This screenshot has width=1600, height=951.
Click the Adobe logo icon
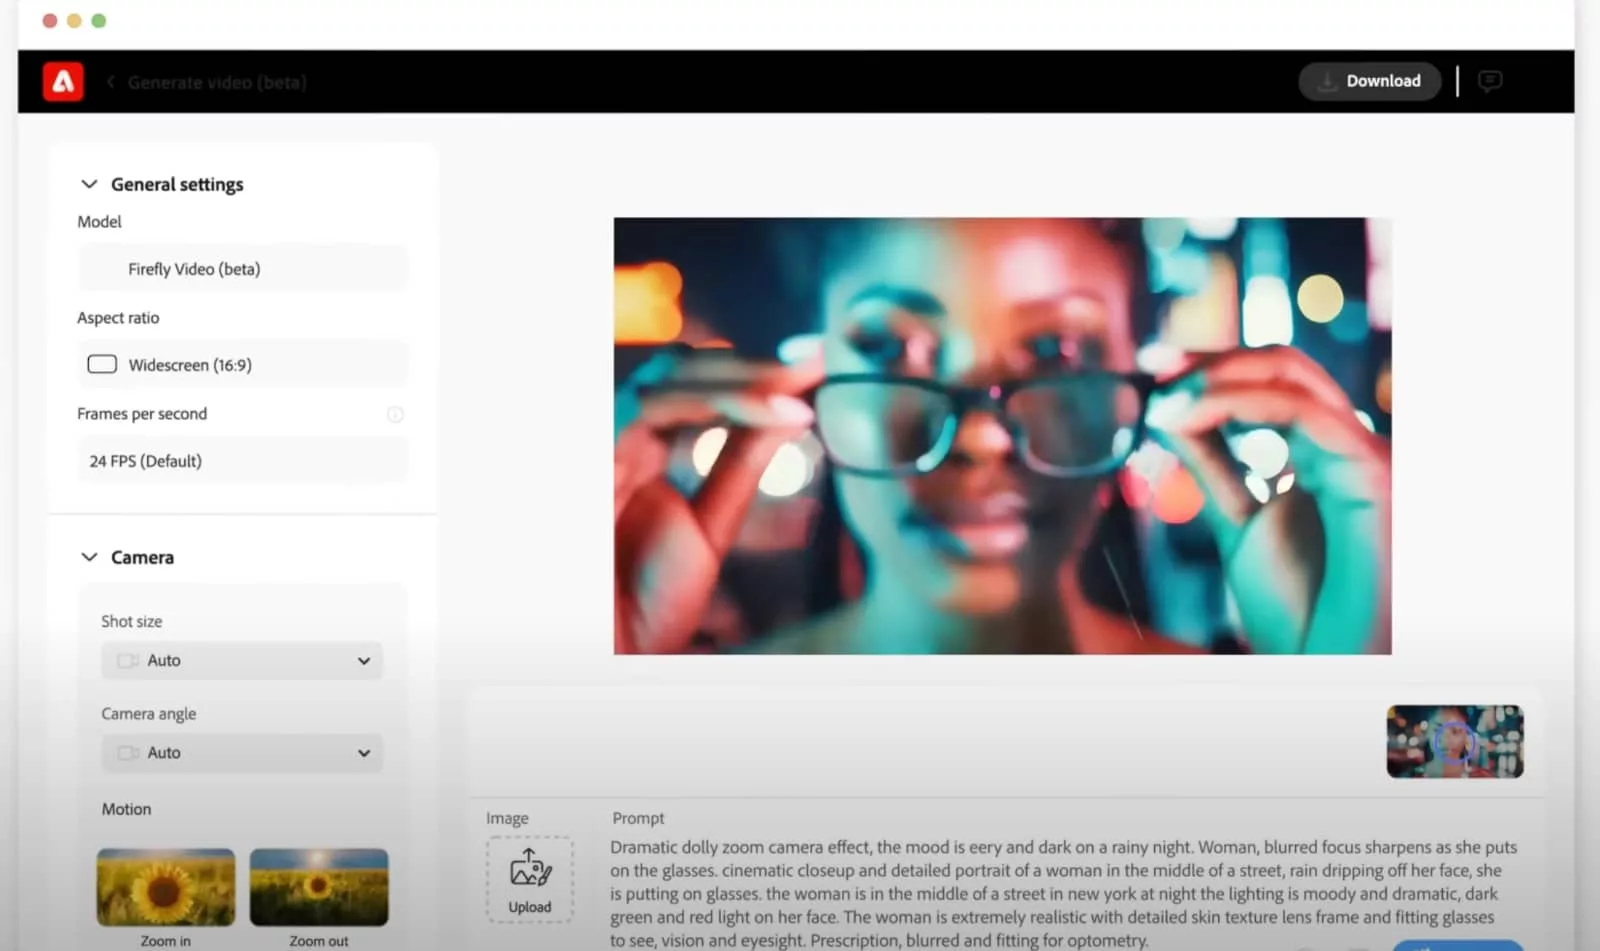63,82
